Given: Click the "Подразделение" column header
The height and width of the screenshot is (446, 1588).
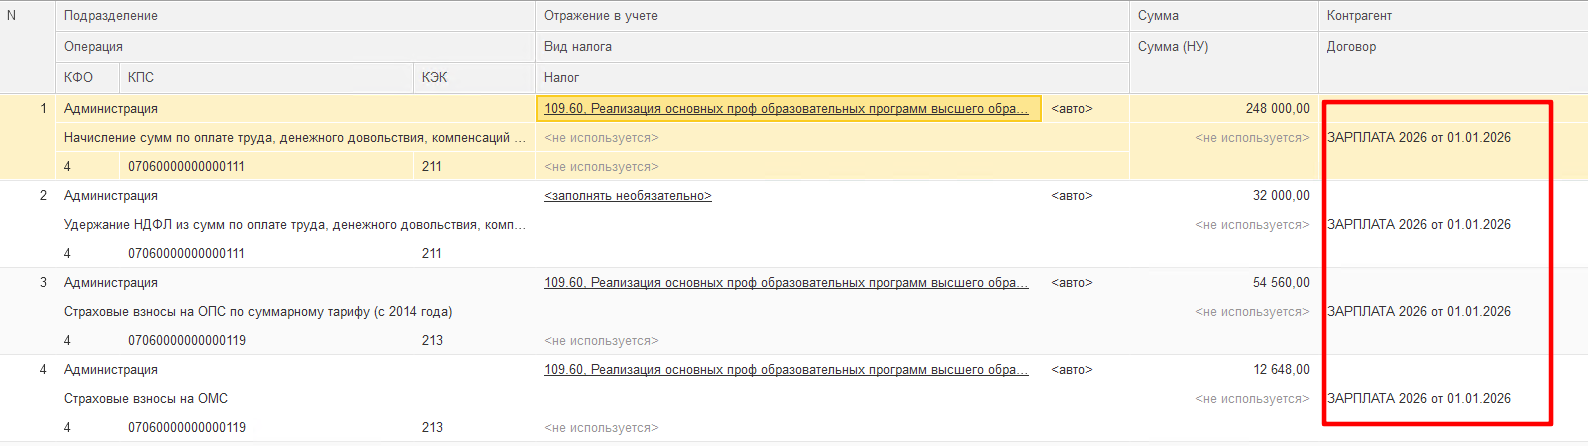Looking at the screenshot, I should [111, 16].
